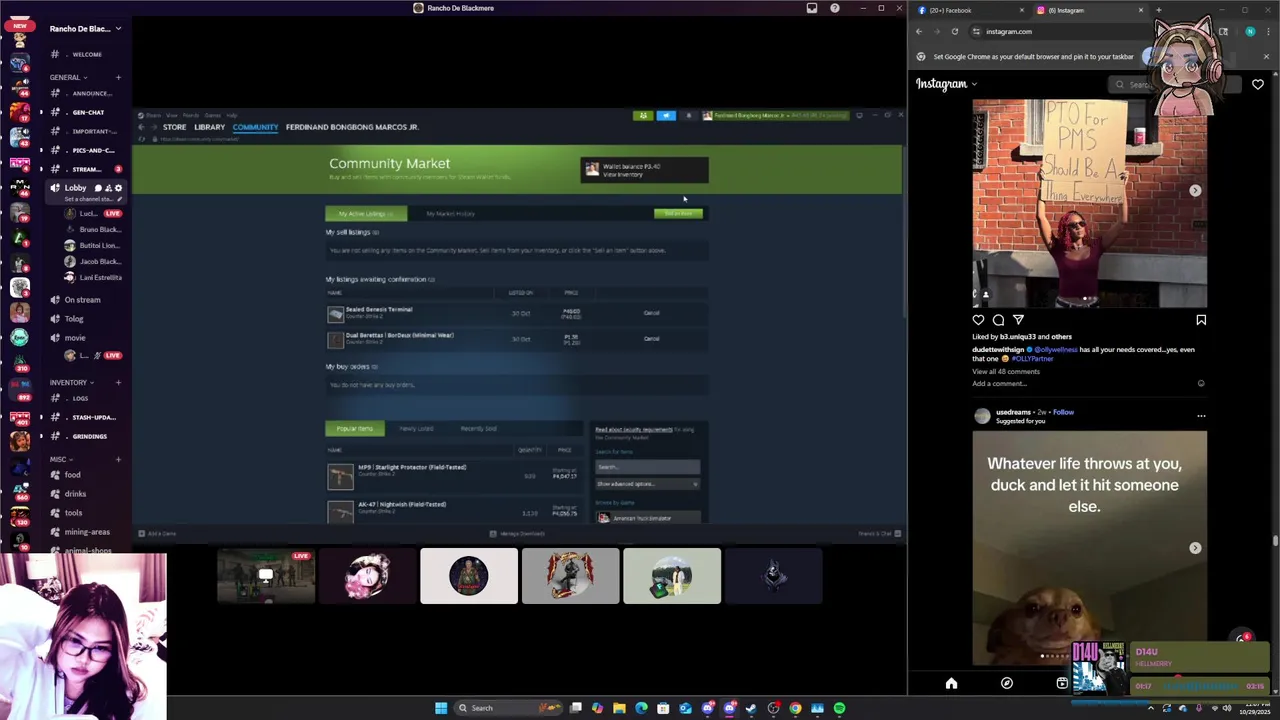Open the gen-chat text channel
The width and height of the screenshot is (1280, 720).
(88, 112)
